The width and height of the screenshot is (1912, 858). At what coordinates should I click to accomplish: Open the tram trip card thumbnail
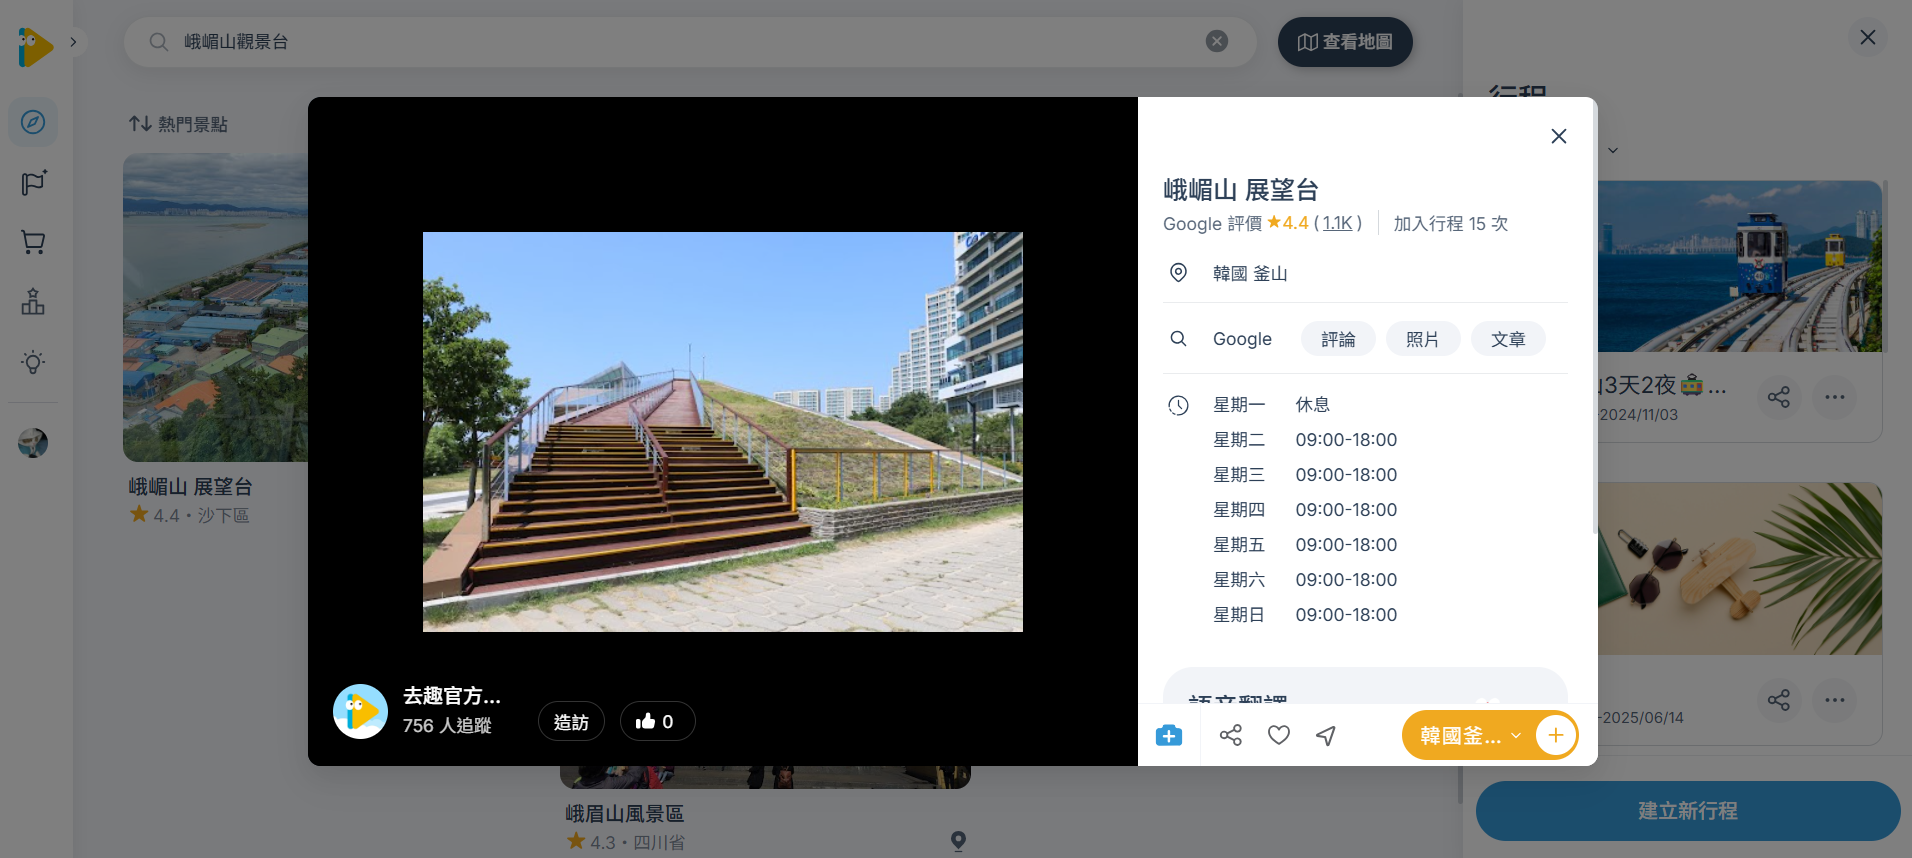pyautogui.click(x=1740, y=266)
